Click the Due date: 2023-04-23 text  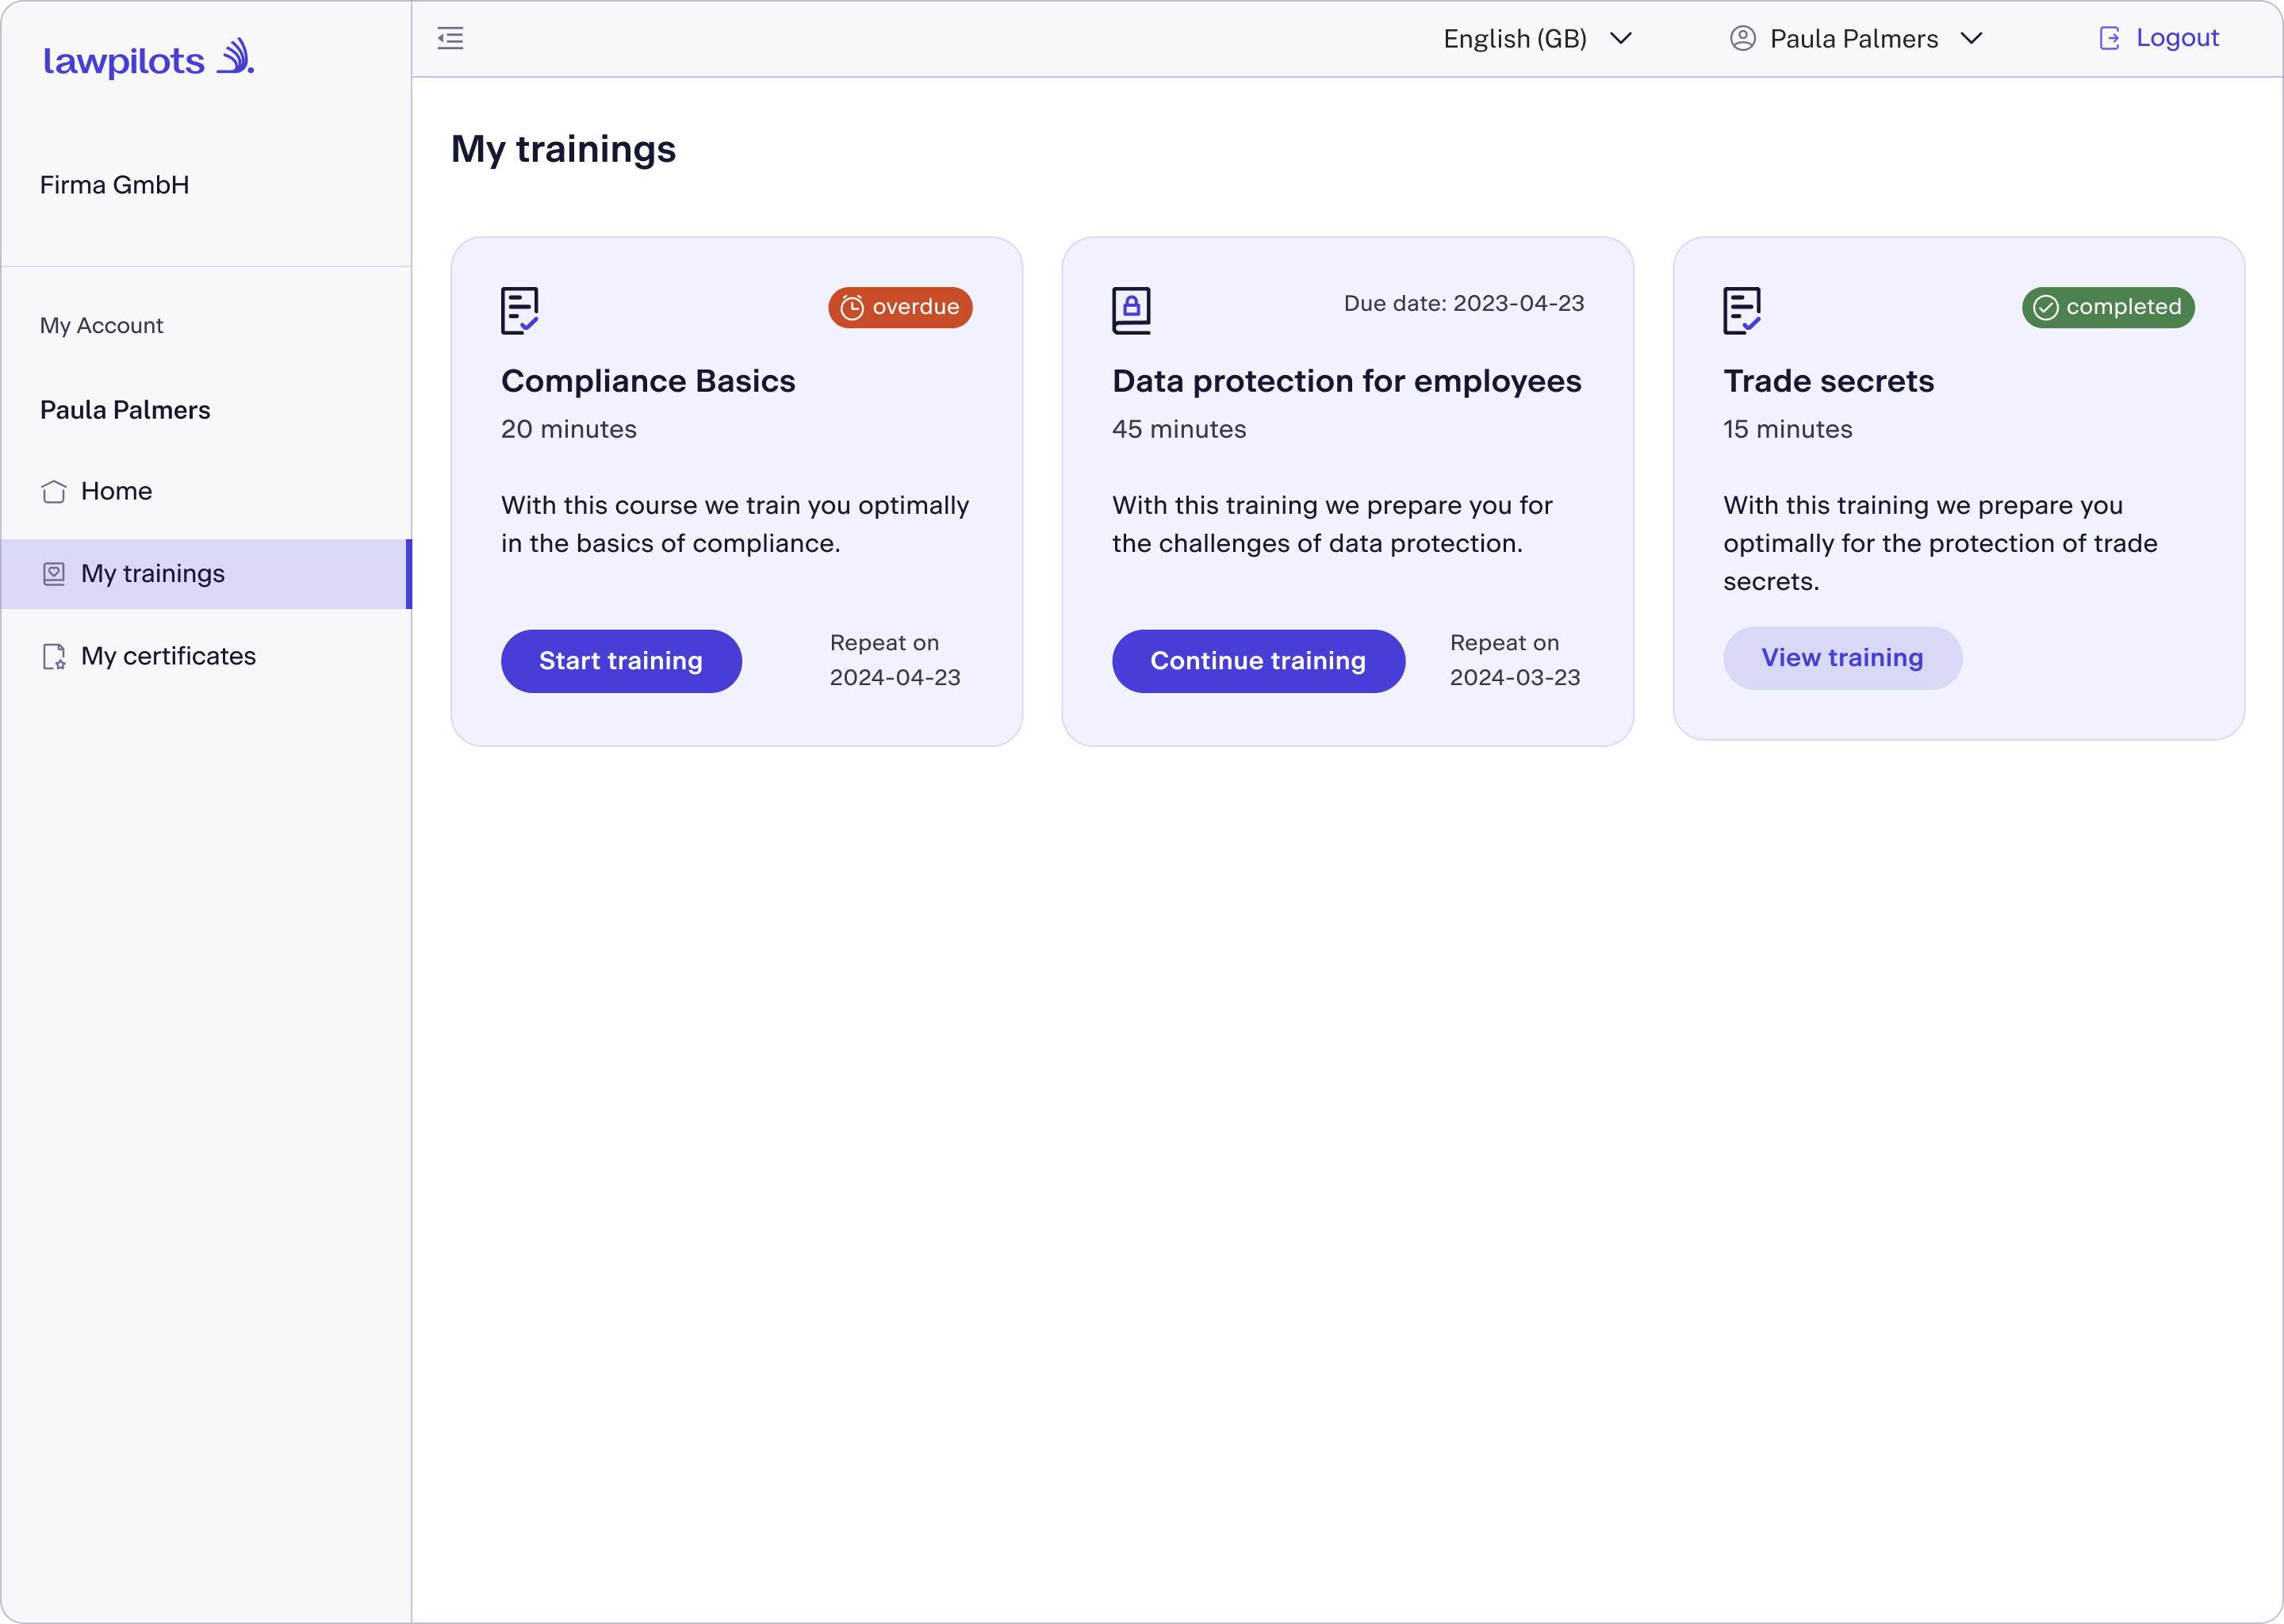click(x=1463, y=303)
